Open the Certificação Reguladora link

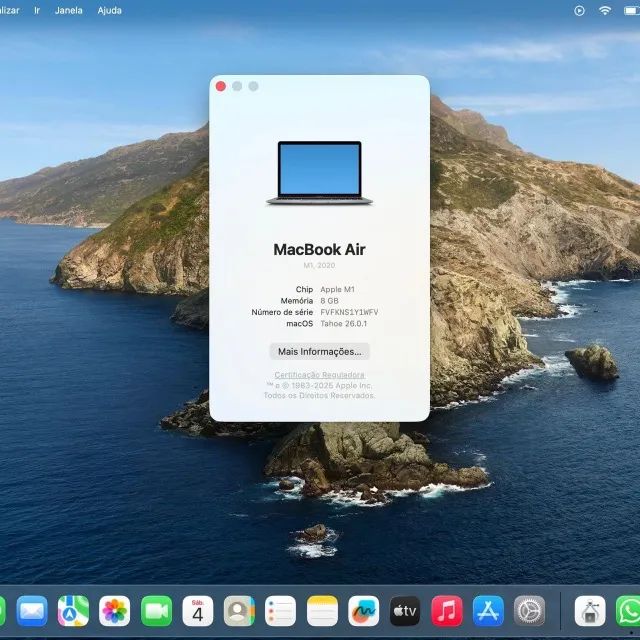[x=320, y=375]
